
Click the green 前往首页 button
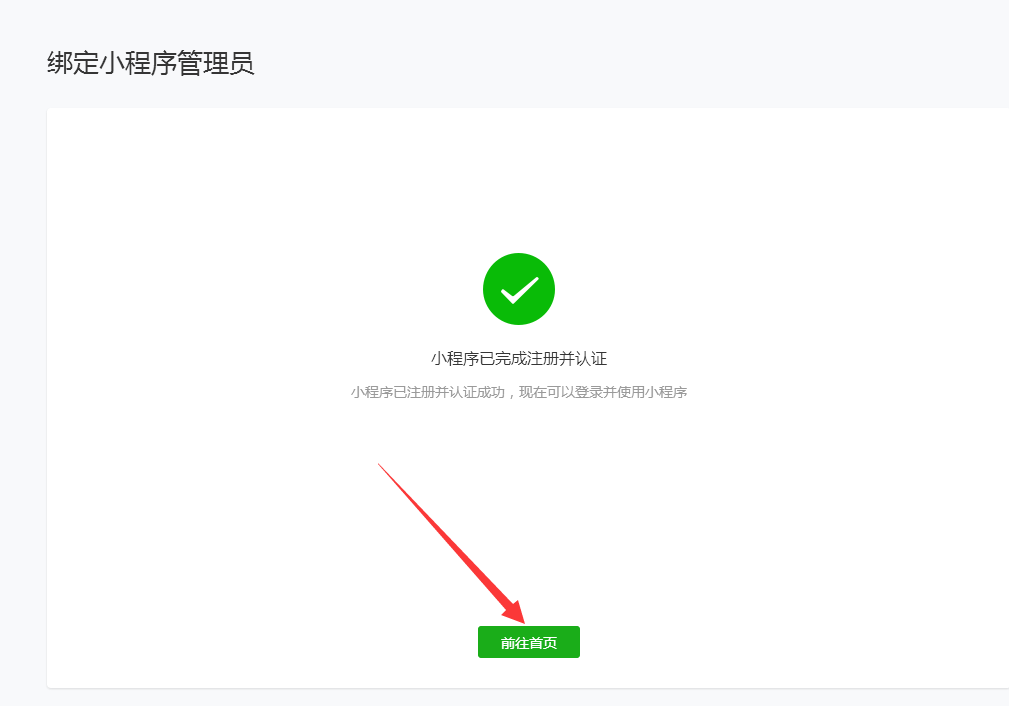[528, 642]
